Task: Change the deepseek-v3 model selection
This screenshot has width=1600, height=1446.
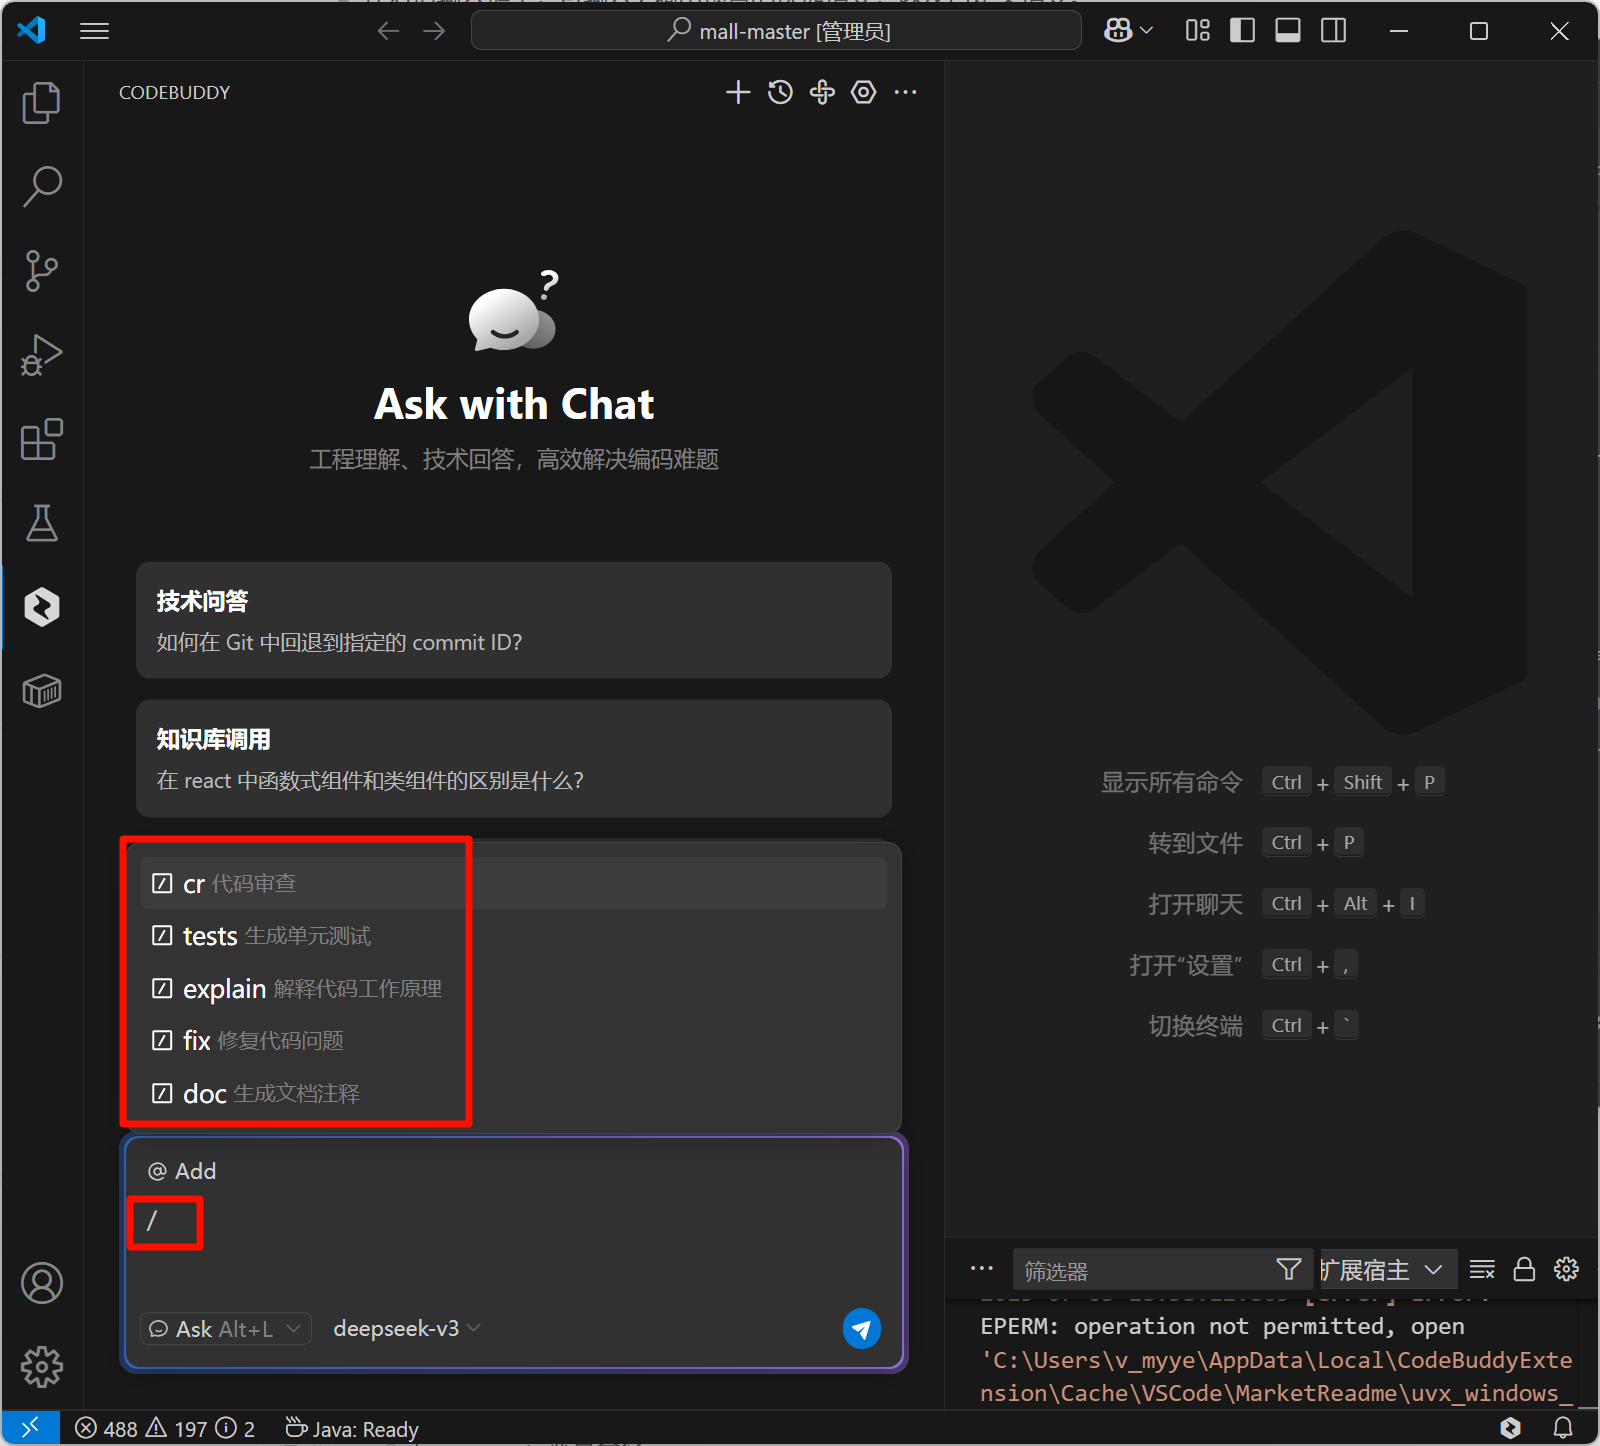Action: tap(407, 1329)
